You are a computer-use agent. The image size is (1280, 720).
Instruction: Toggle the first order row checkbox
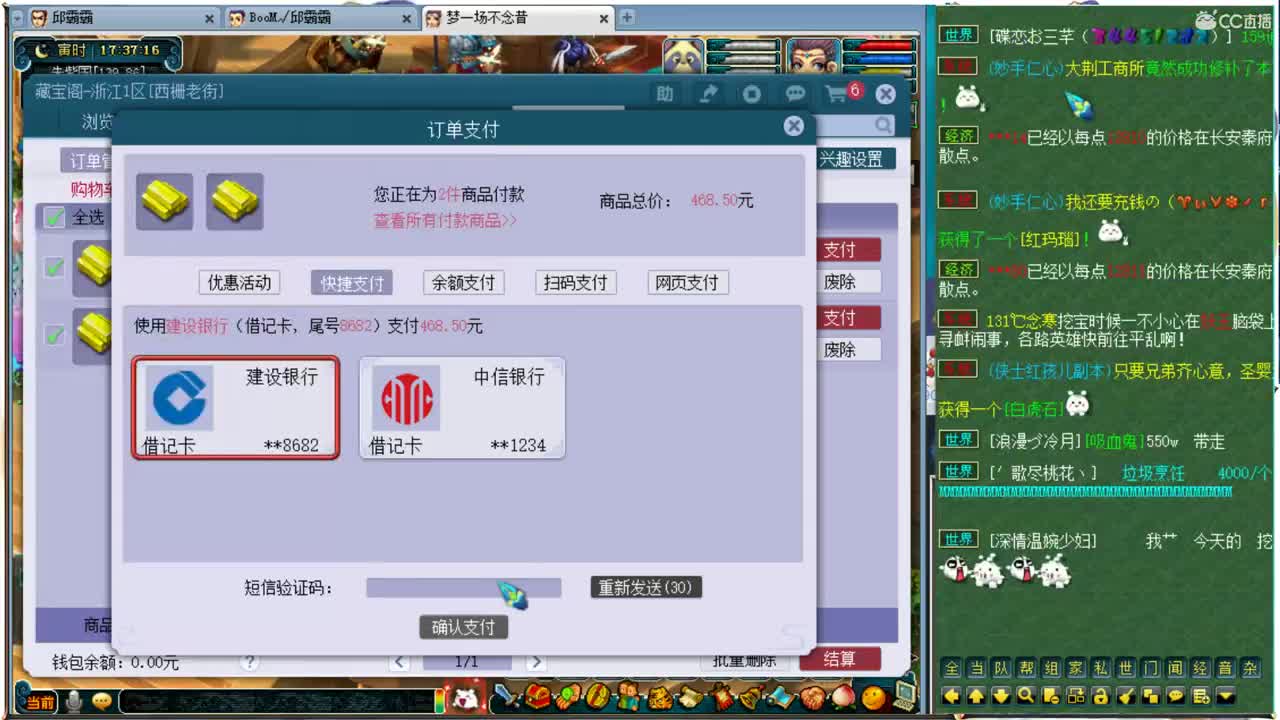tap(54, 266)
